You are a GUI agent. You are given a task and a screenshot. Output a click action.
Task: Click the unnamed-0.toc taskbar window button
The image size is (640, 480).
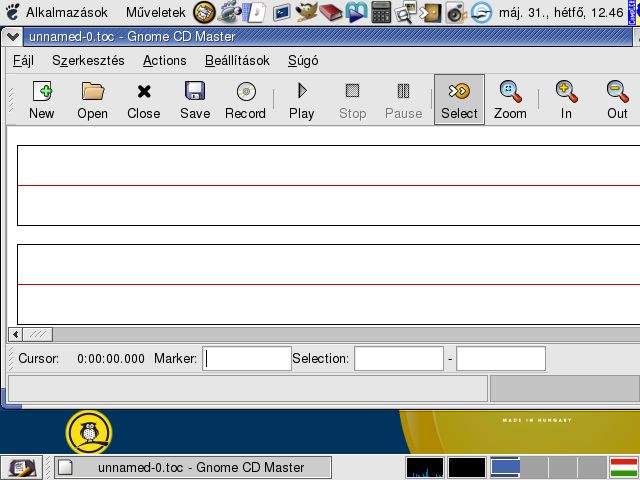193,467
